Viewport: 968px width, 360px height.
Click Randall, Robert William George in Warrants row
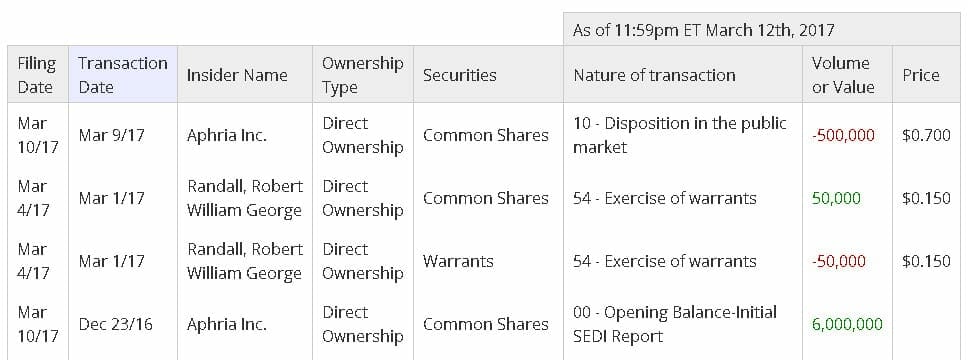tap(245, 261)
